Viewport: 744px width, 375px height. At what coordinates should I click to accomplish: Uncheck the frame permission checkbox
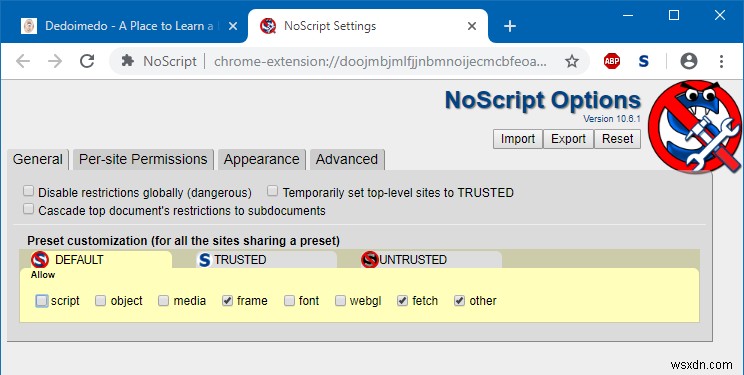point(227,300)
